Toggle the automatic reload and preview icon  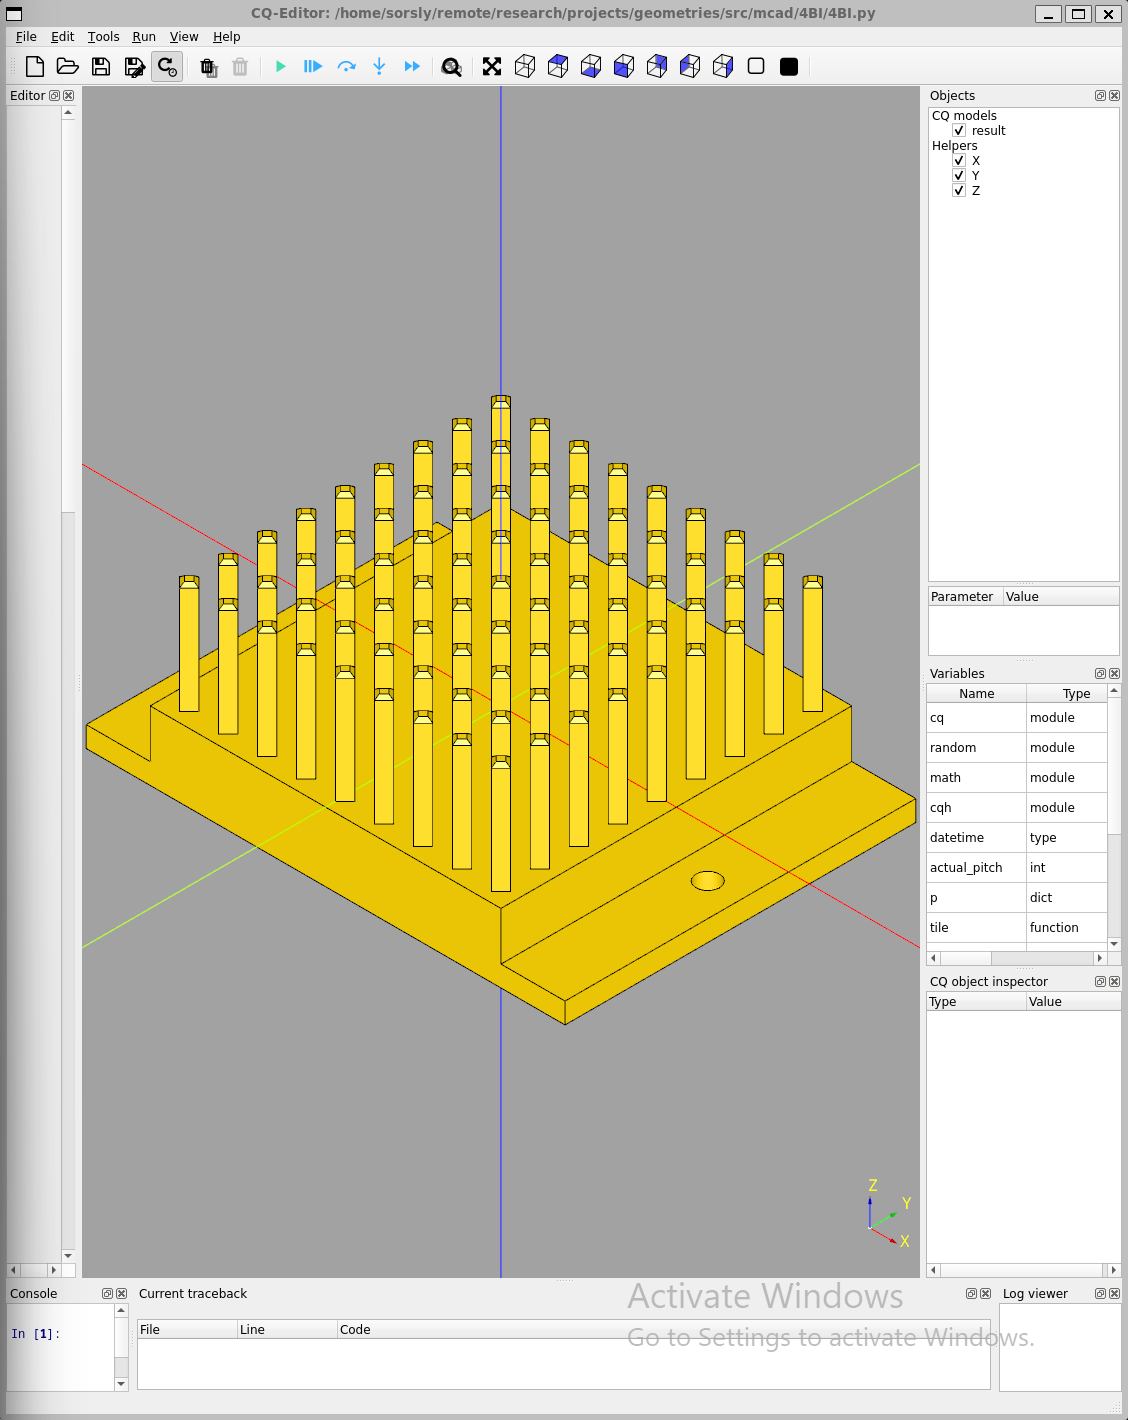(167, 67)
